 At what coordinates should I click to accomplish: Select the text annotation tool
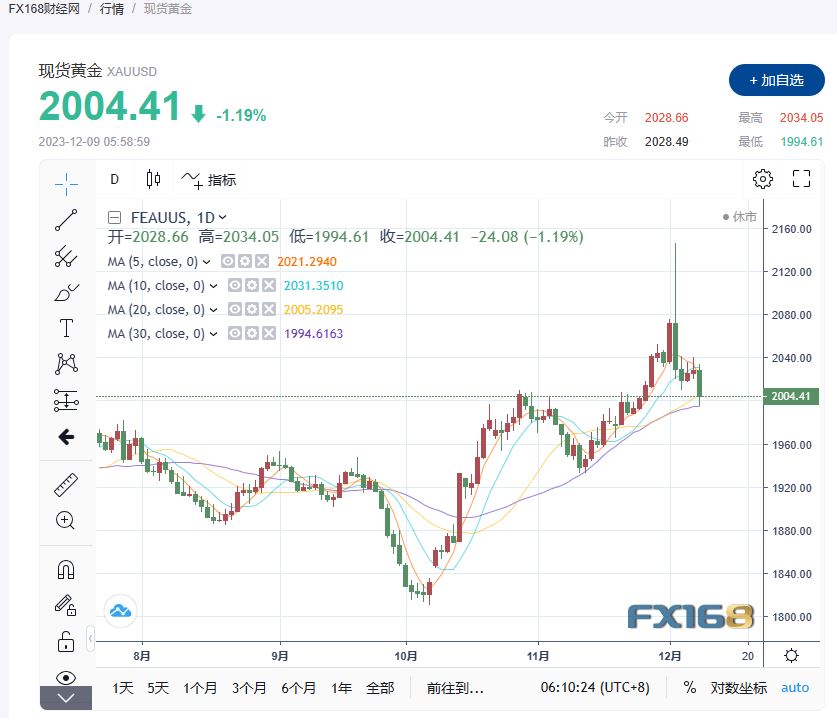point(66,328)
